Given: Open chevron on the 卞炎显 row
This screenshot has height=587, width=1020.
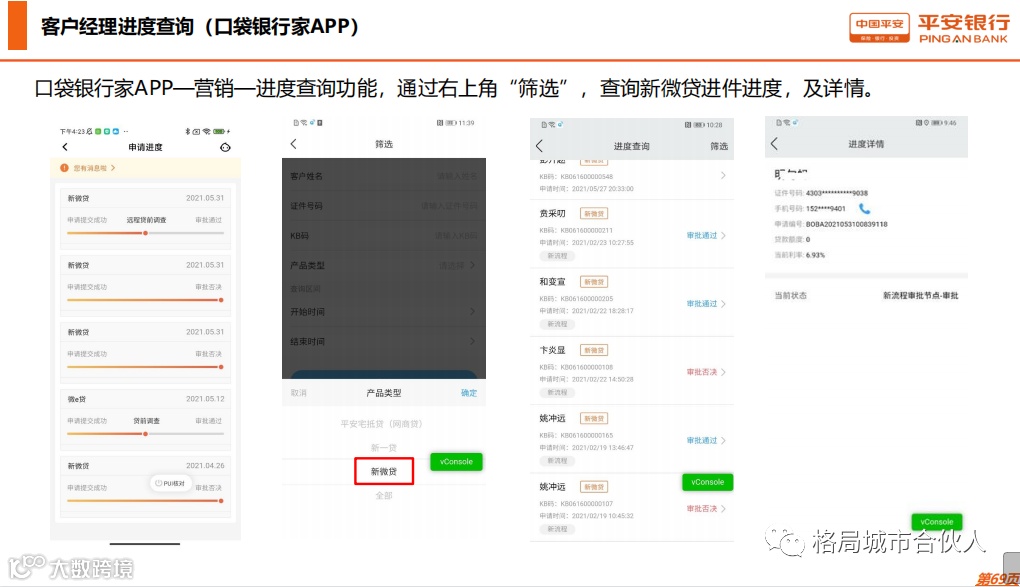Looking at the screenshot, I should click(723, 372).
